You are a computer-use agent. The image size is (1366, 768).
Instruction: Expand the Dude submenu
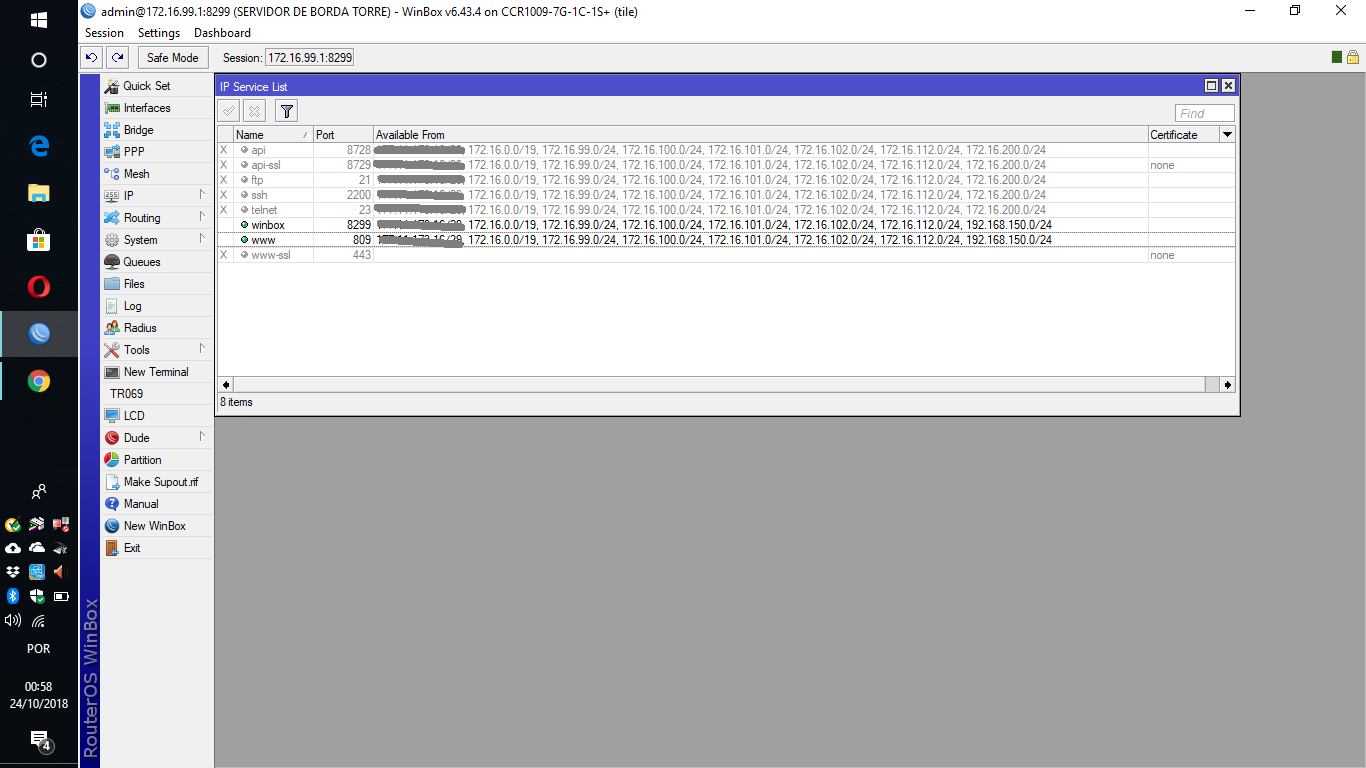point(158,438)
